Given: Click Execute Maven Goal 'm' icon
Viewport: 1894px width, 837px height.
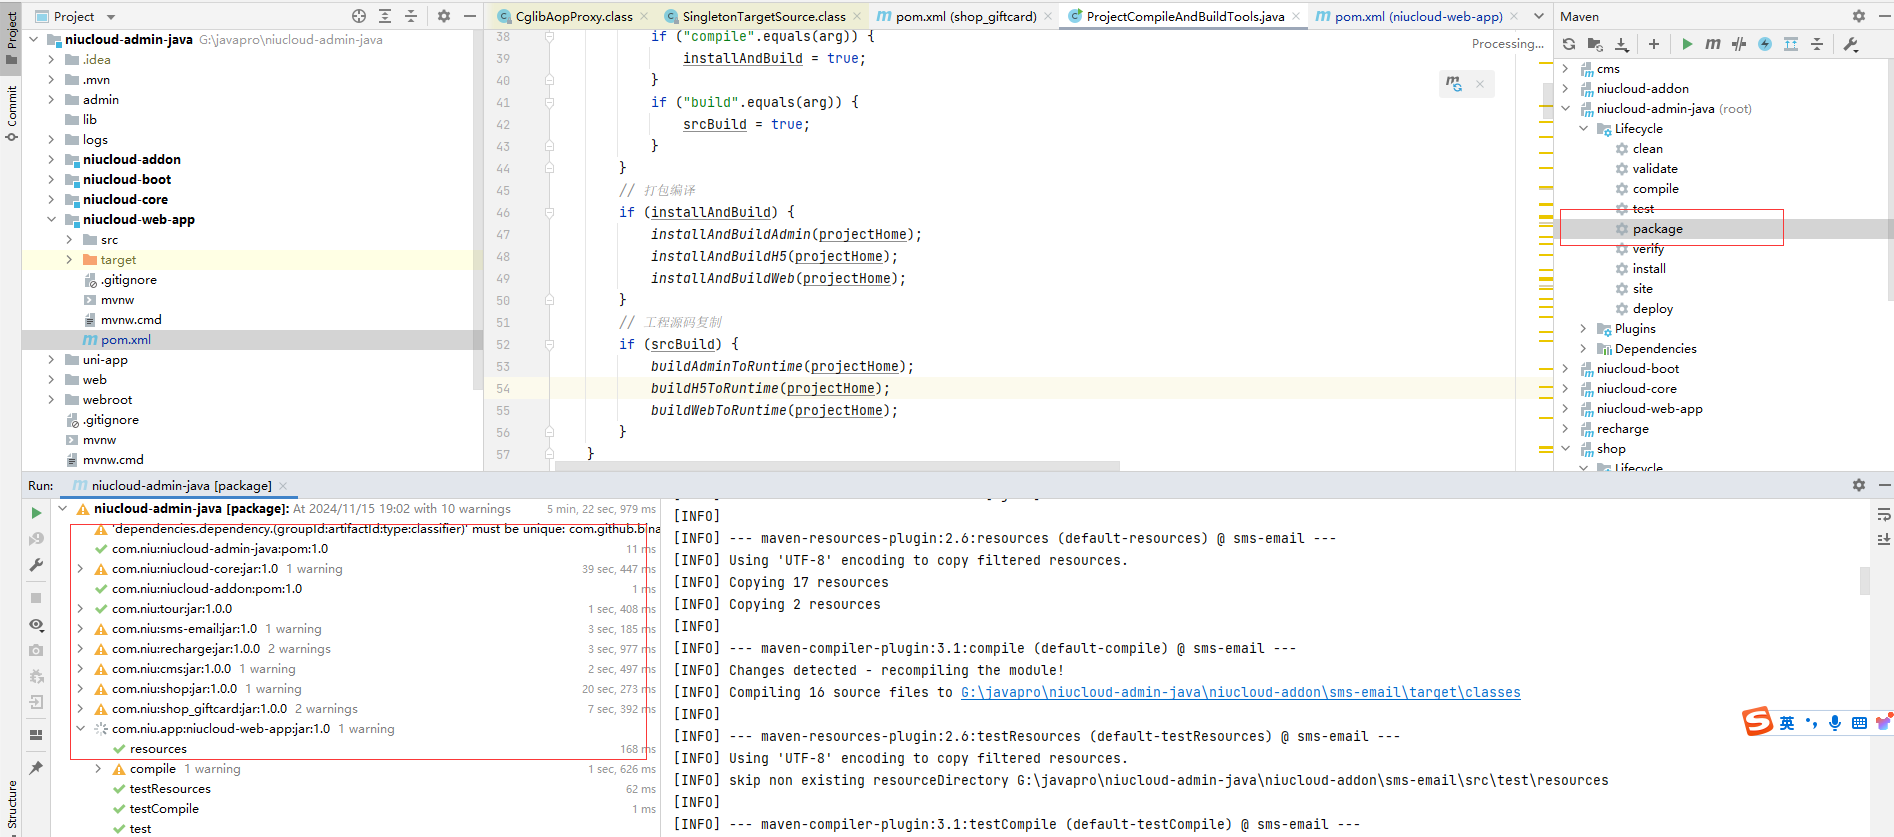Looking at the screenshot, I should pos(1713,44).
